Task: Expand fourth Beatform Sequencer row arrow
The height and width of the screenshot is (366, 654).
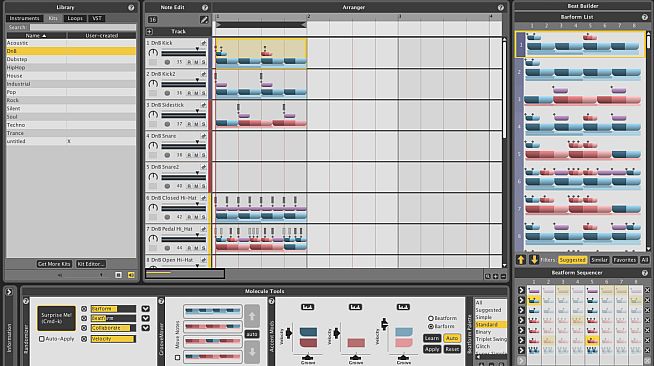Action: (x=521, y=320)
